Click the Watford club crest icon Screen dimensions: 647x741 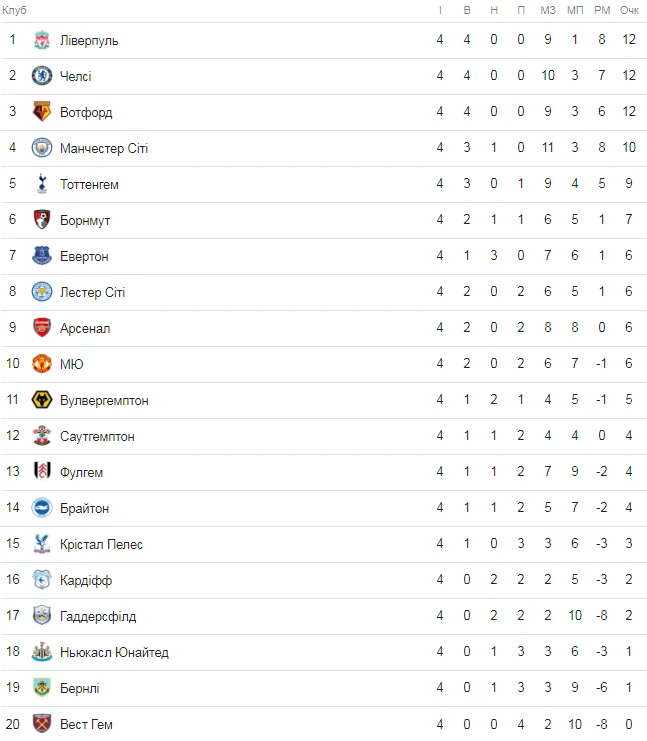pos(41,112)
